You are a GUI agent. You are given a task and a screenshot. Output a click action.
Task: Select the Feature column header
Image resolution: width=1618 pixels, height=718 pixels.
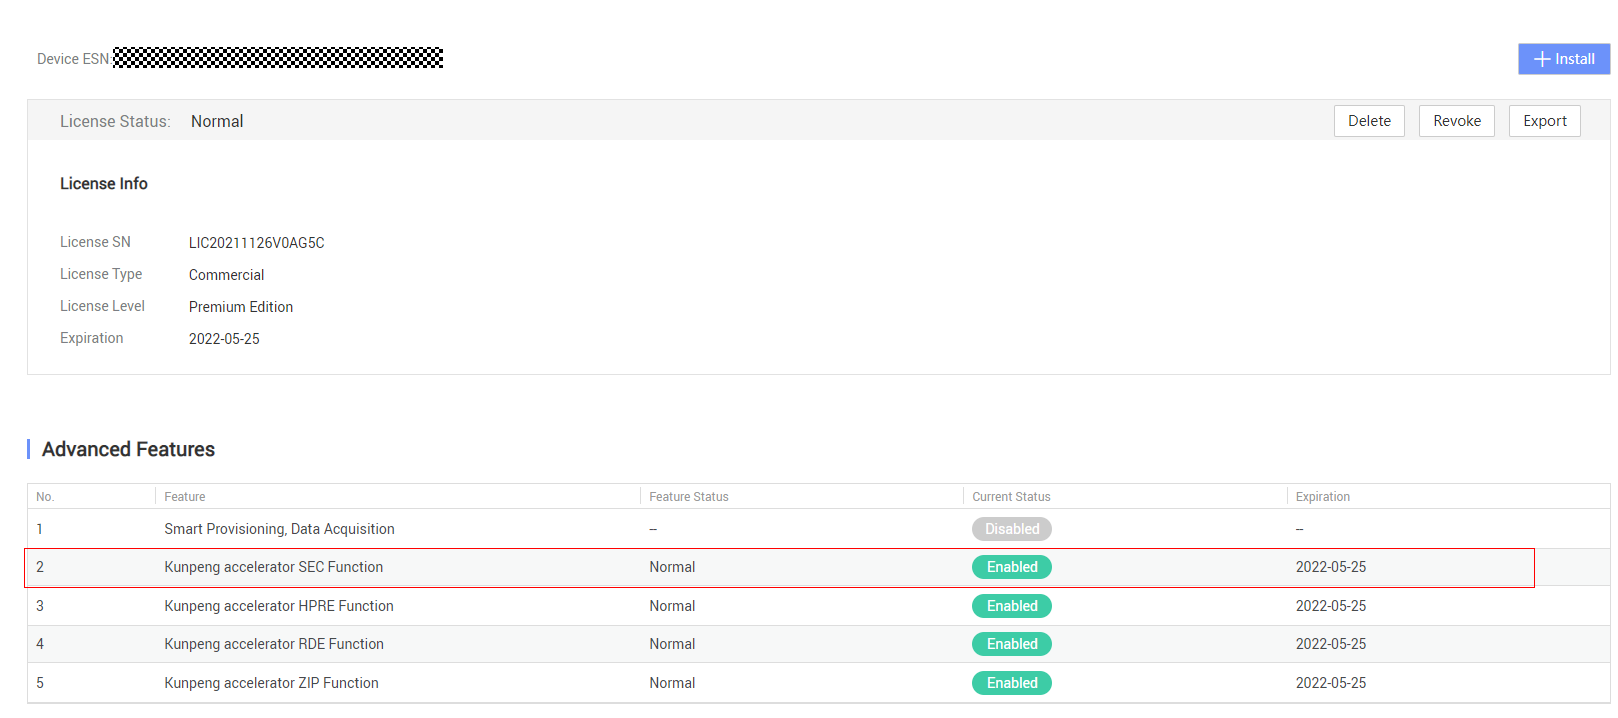185,497
